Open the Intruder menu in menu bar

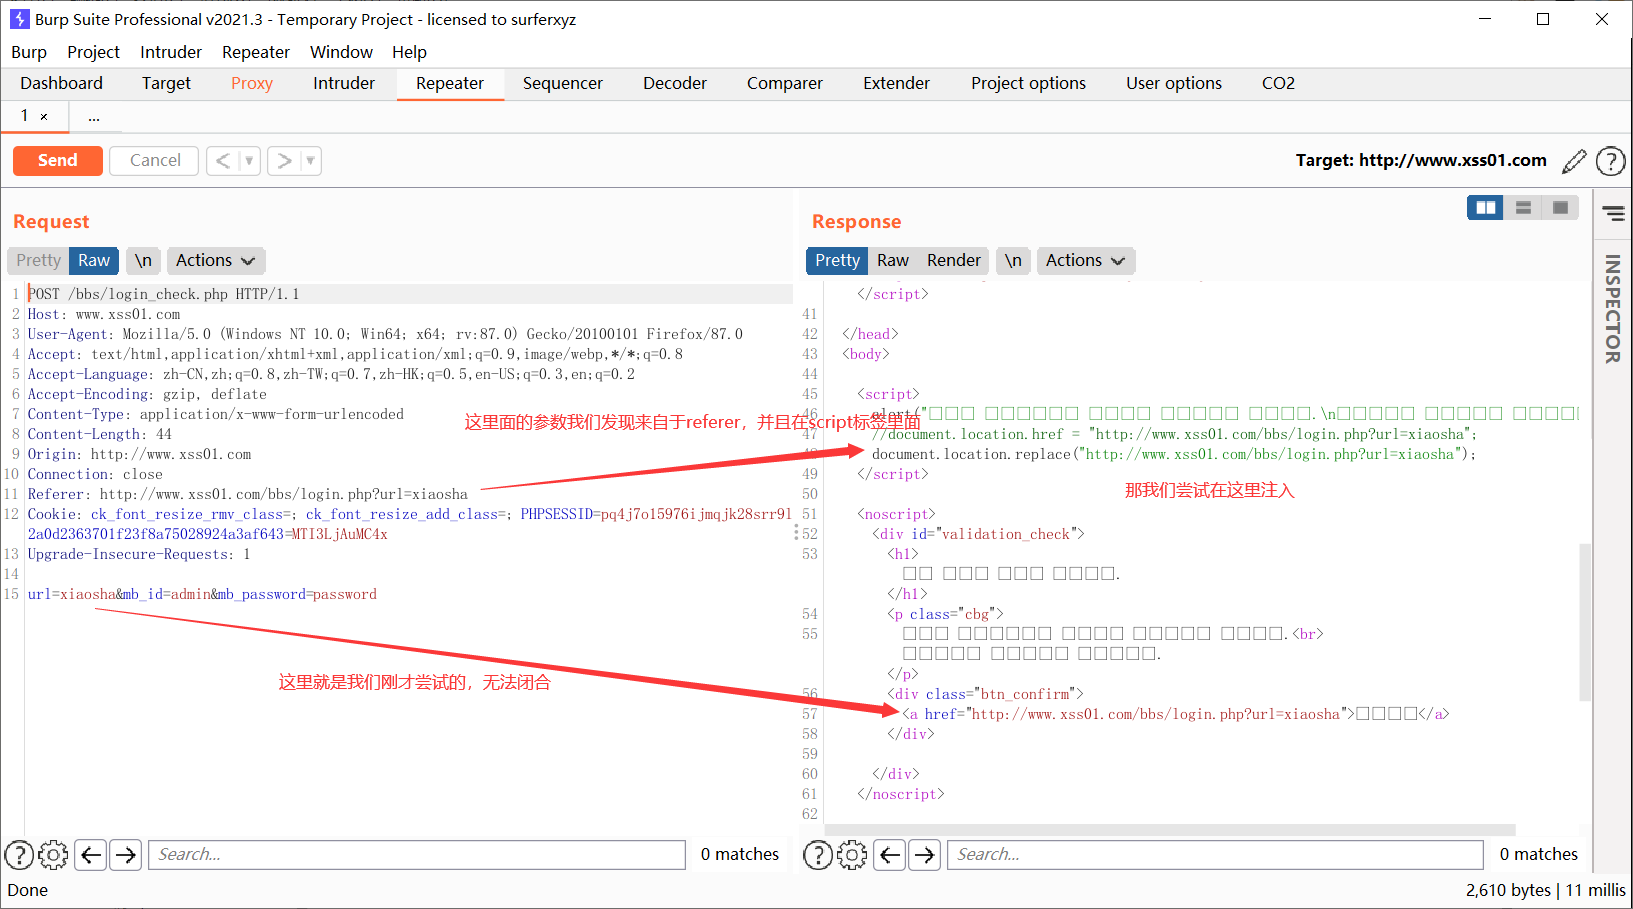171,52
